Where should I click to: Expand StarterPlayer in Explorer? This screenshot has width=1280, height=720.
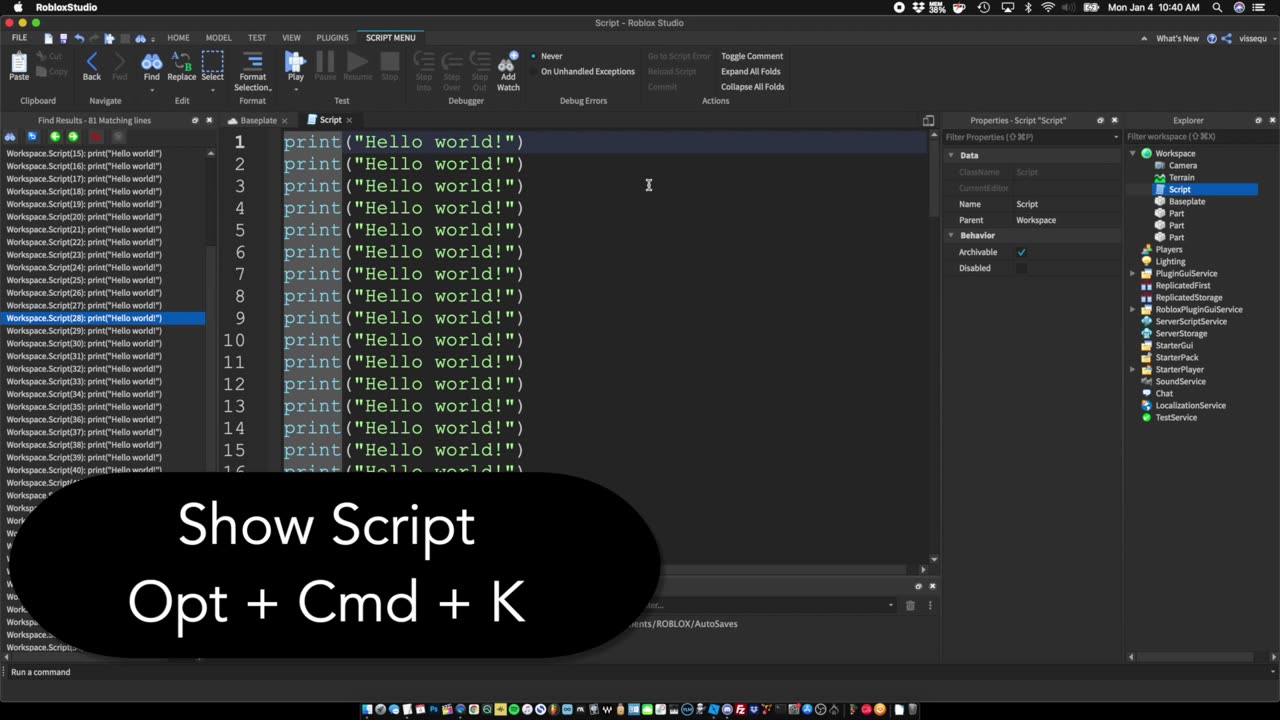point(1133,369)
